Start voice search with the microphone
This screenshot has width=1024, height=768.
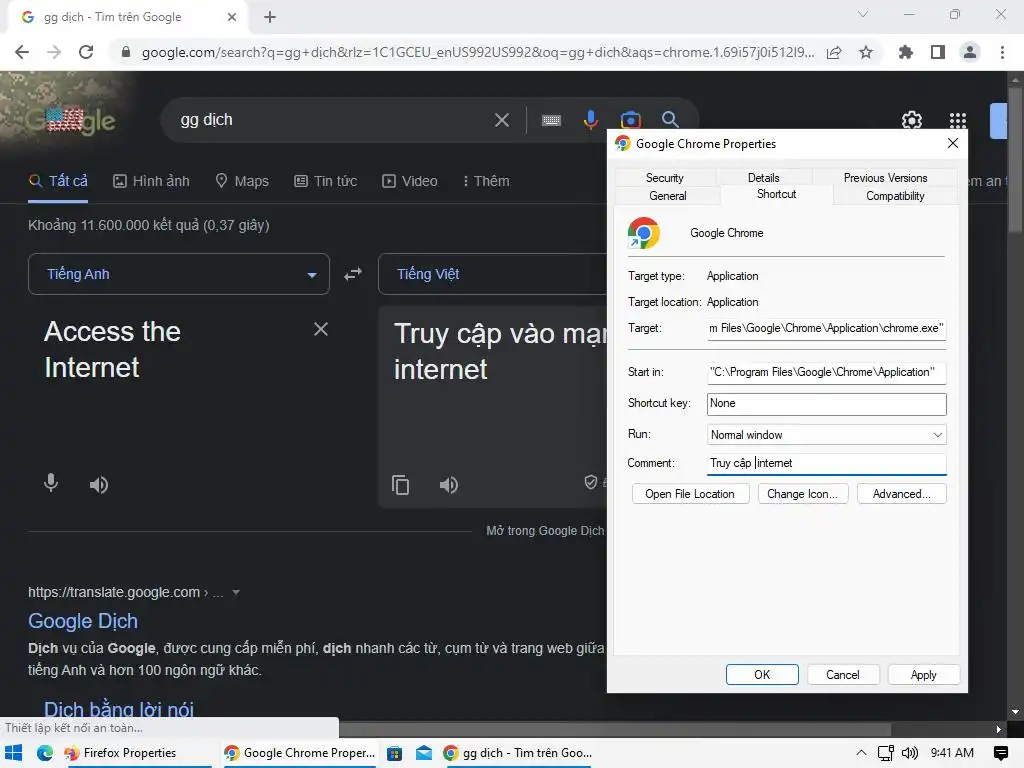[x=590, y=120]
